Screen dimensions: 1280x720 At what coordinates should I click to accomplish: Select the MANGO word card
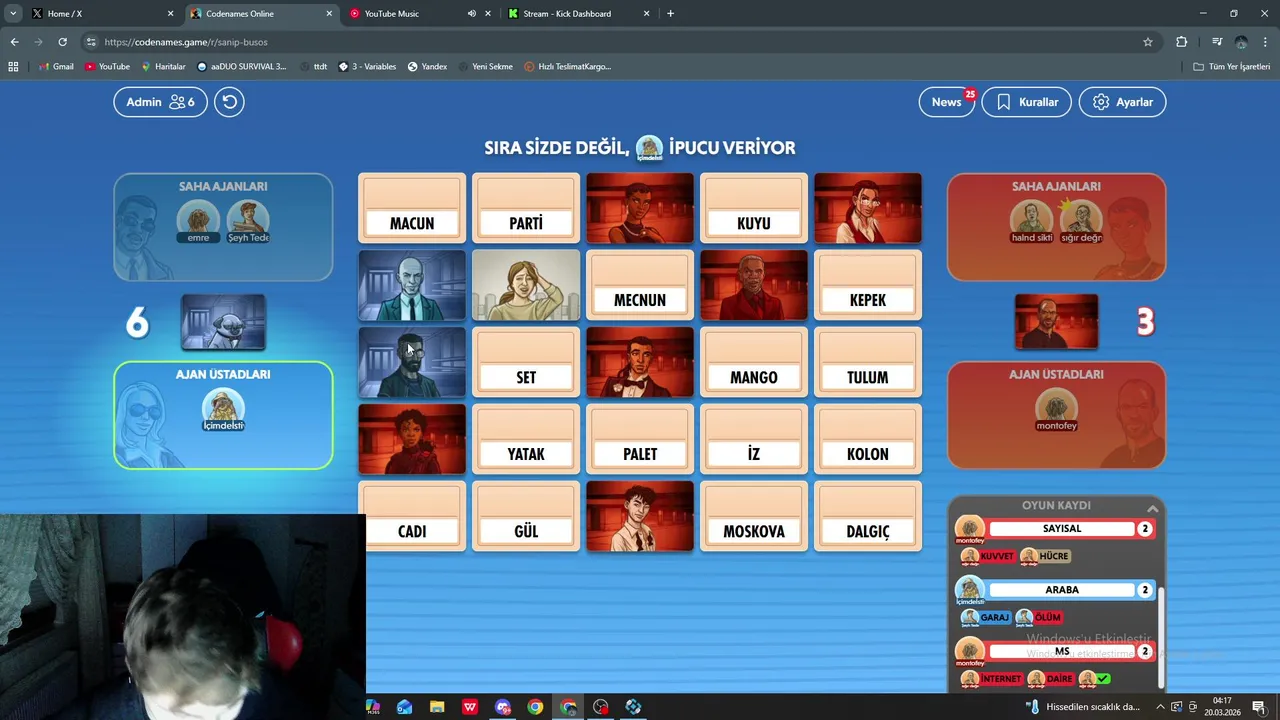754,362
